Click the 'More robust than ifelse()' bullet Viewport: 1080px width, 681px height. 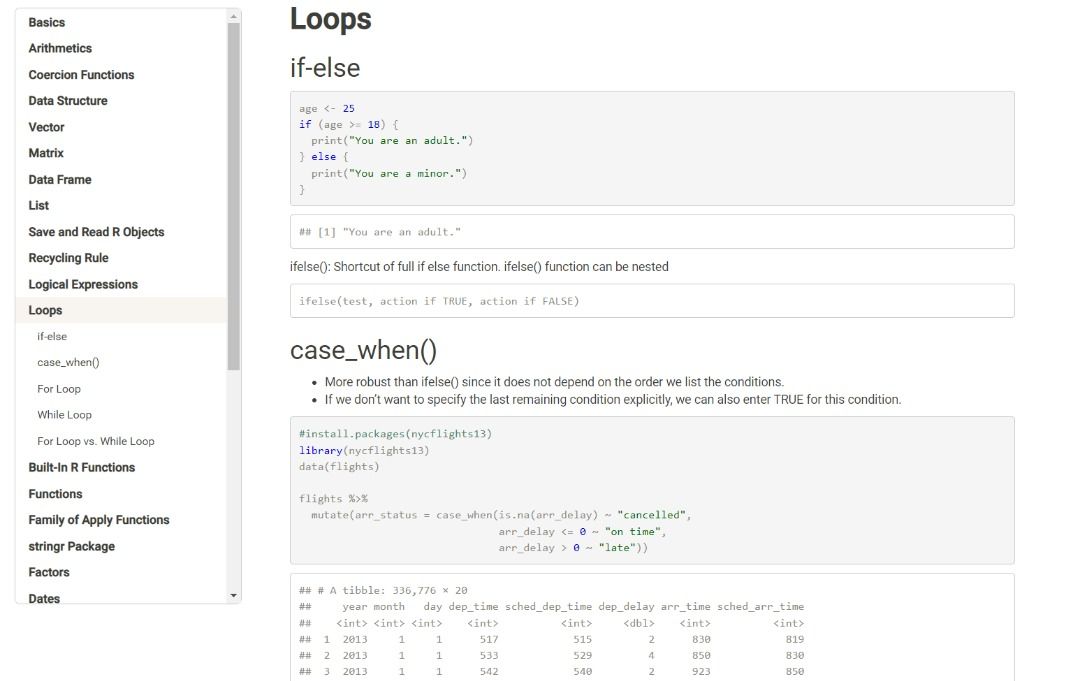pyautogui.click(x=554, y=381)
